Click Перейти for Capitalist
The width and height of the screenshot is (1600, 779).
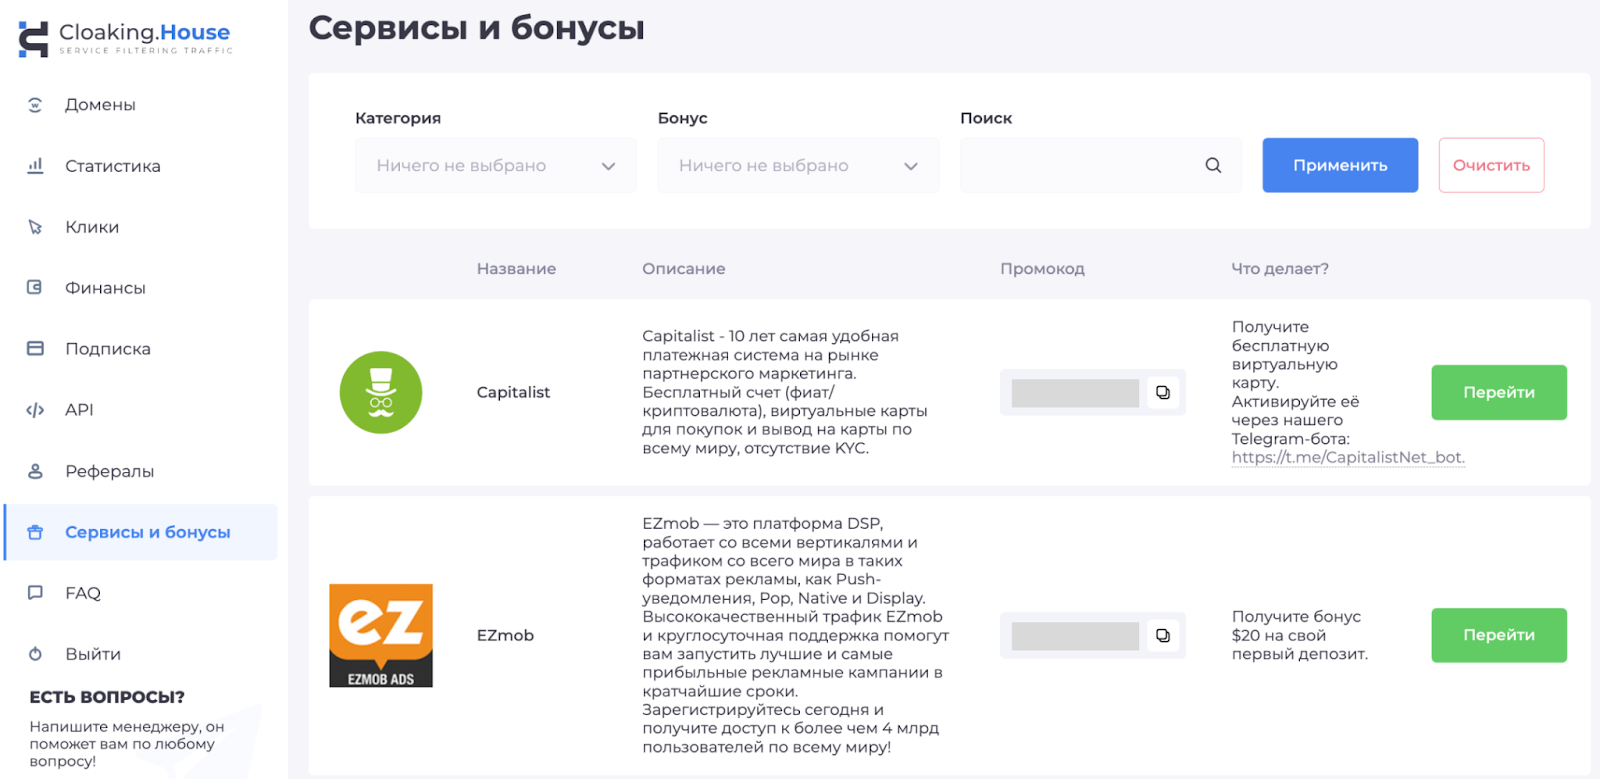click(1499, 392)
